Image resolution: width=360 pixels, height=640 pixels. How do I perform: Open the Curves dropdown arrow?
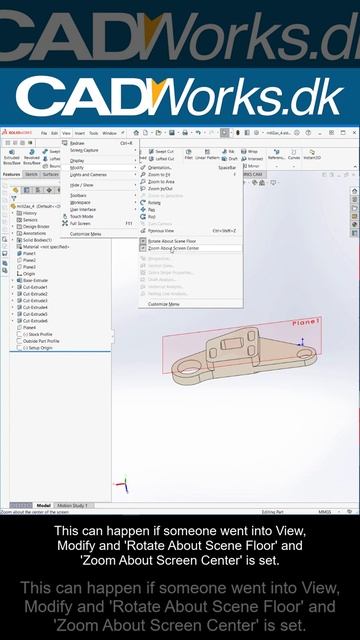tap(293, 167)
